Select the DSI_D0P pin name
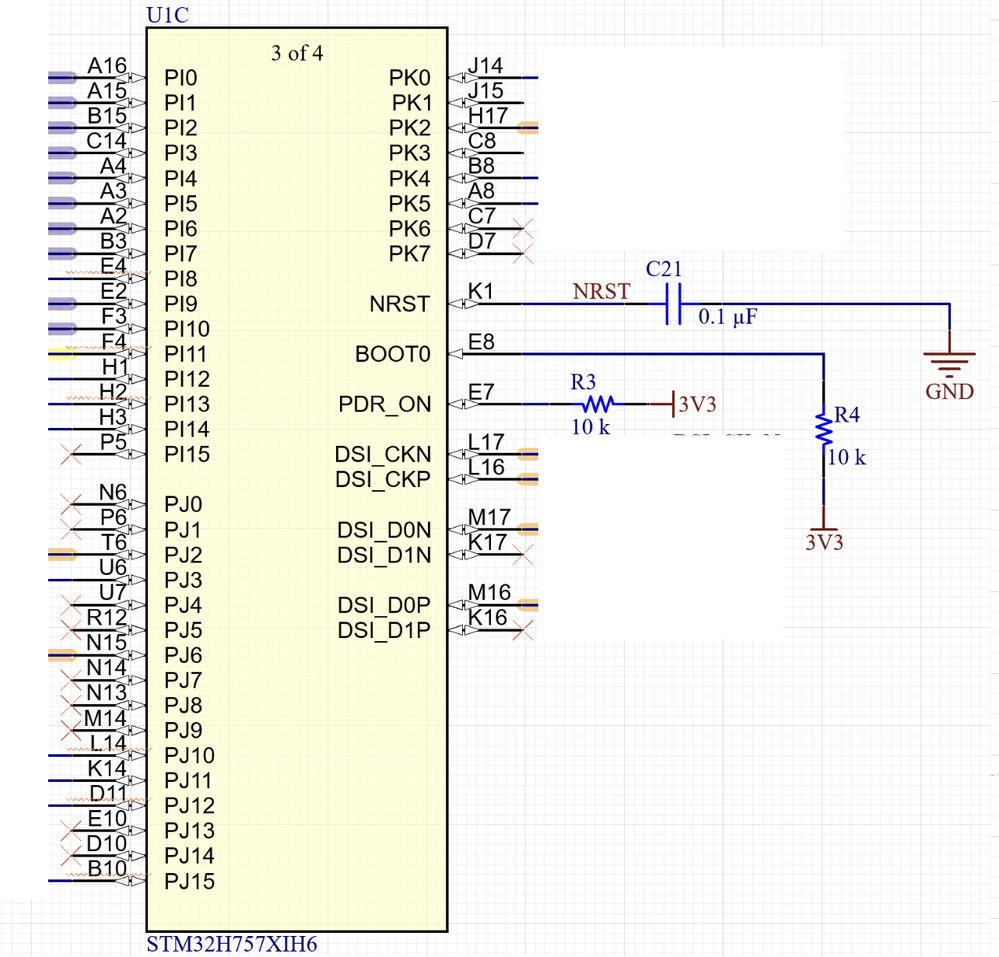Screen dimensions: 999x957 (x=384, y=605)
